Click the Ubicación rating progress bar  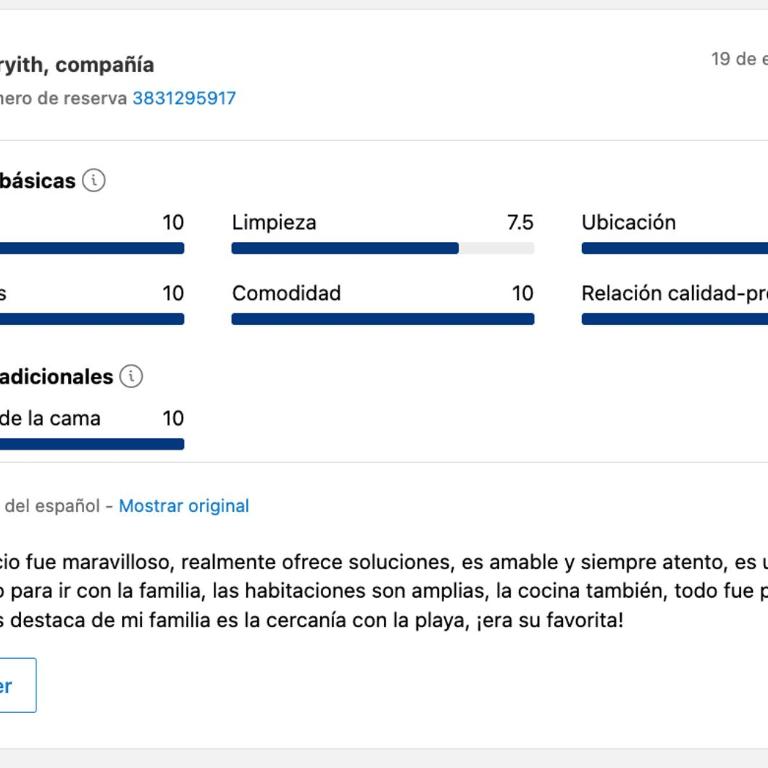(674, 248)
